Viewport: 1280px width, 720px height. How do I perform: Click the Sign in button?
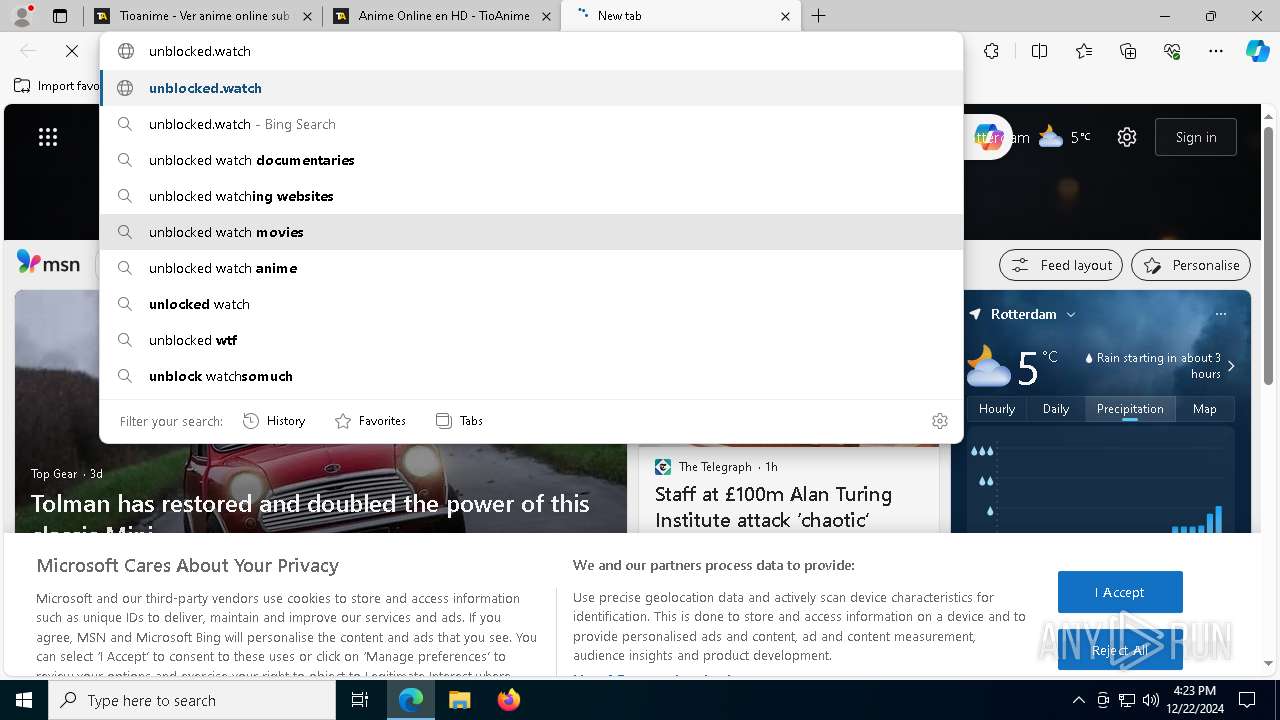(1195, 137)
